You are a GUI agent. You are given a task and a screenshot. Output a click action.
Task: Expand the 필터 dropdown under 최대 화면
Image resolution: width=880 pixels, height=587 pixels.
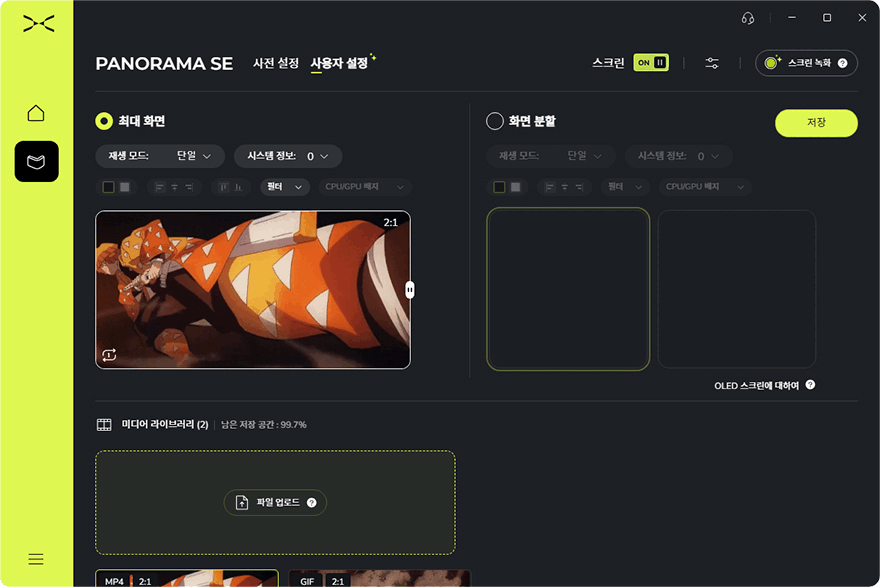tap(285, 187)
